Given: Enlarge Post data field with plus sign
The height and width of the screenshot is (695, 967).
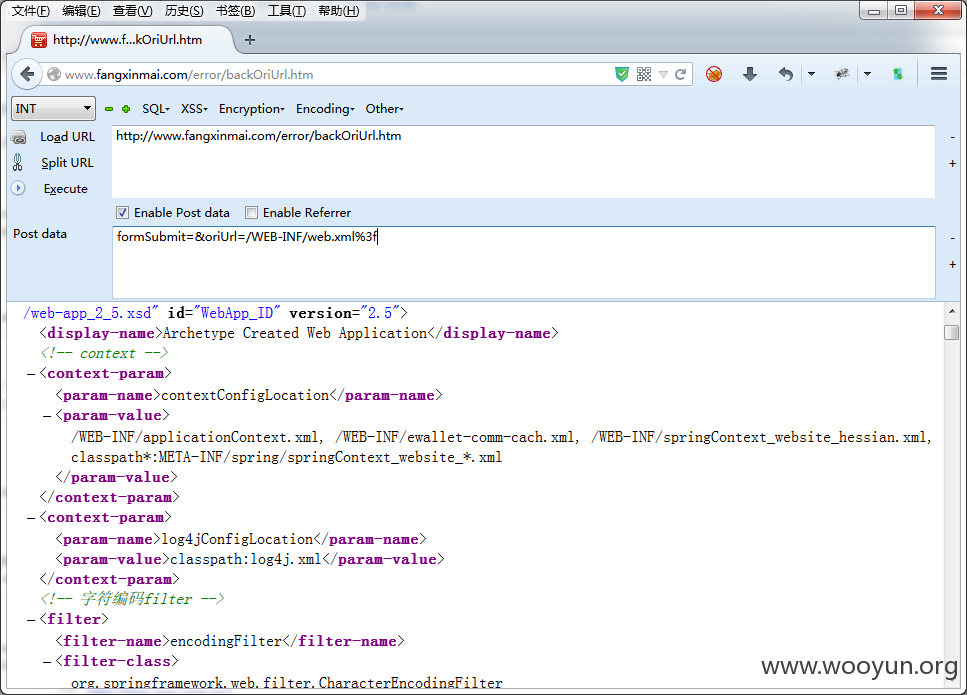Looking at the screenshot, I should (952, 264).
